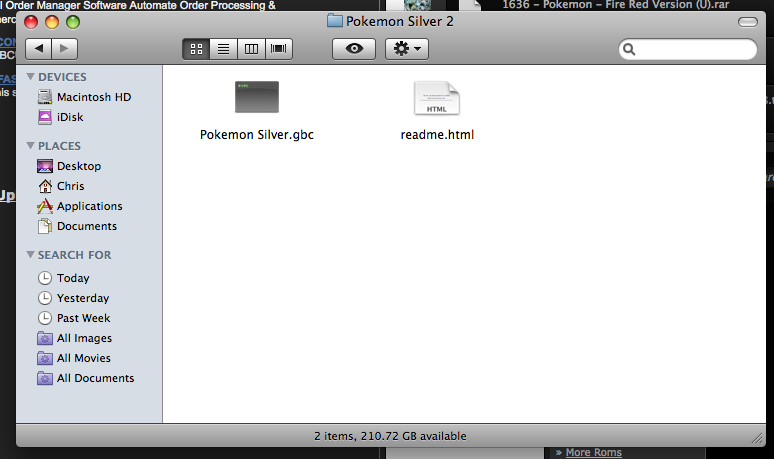Image resolution: width=774 pixels, height=459 pixels.
Task: Select the Macintosh HD drive icon
Action: pos(45,97)
